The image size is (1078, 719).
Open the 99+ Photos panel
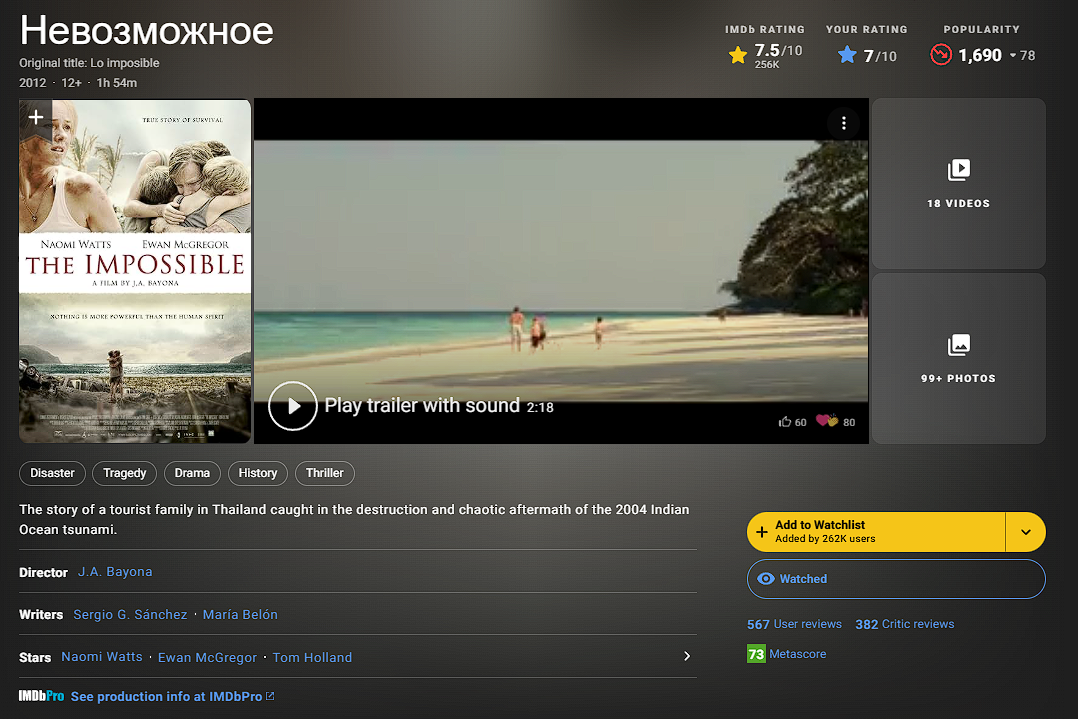(x=958, y=358)
